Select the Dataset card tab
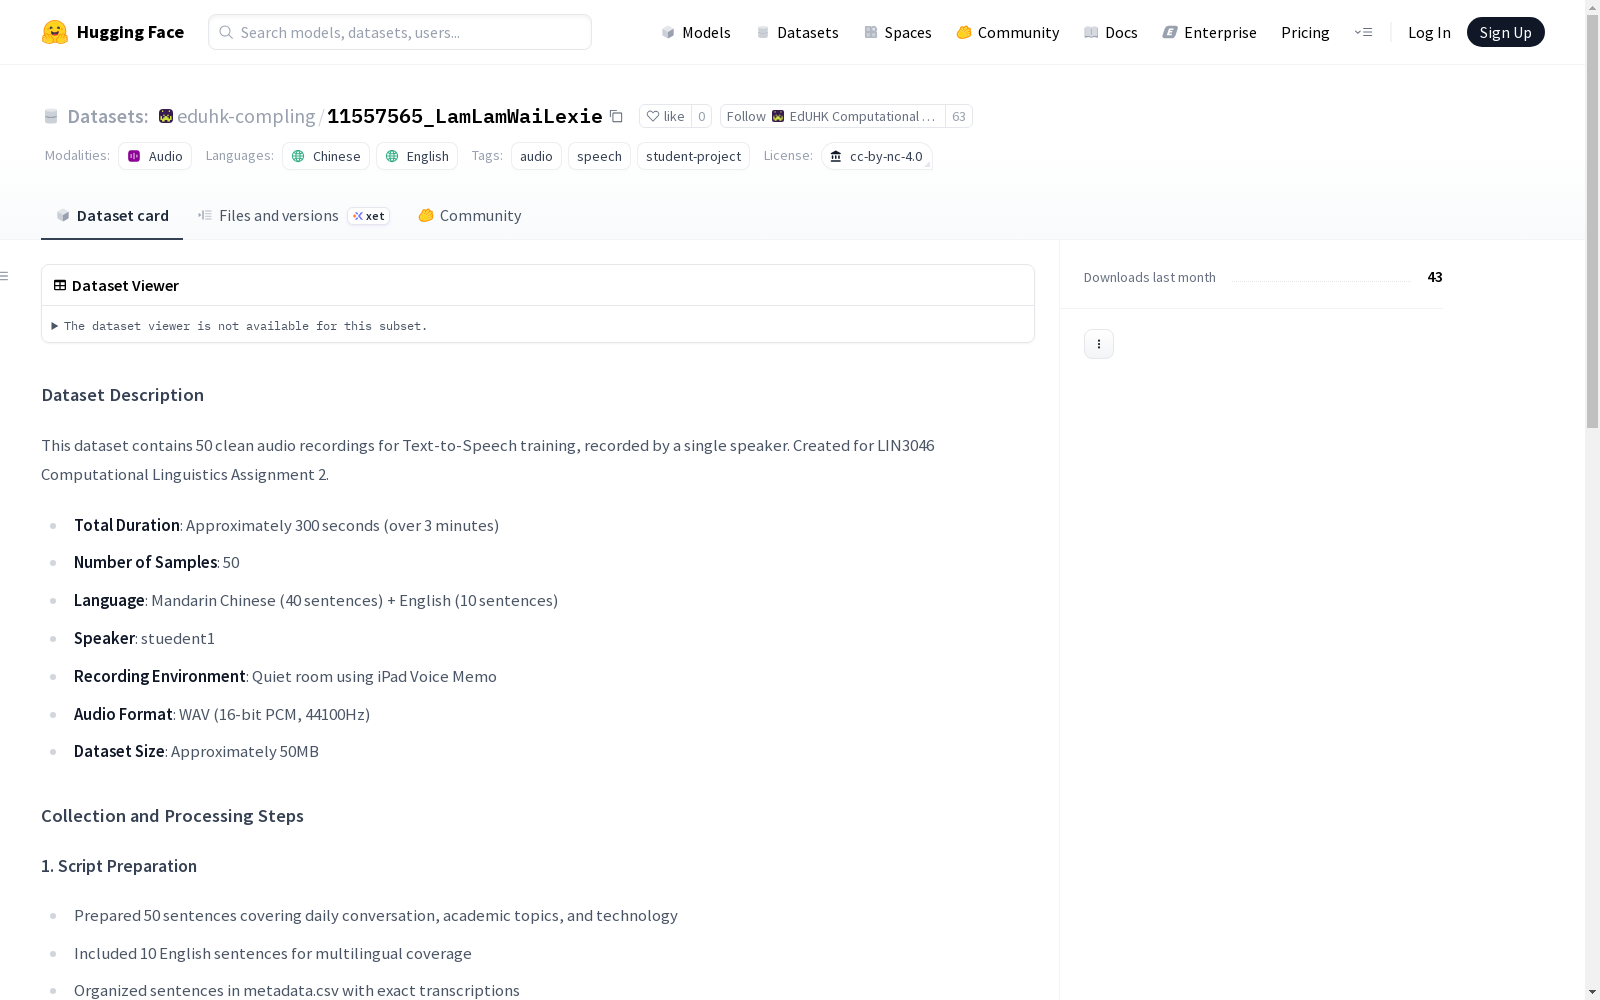The image size is (1600, 1000). (x=112, y=216)
